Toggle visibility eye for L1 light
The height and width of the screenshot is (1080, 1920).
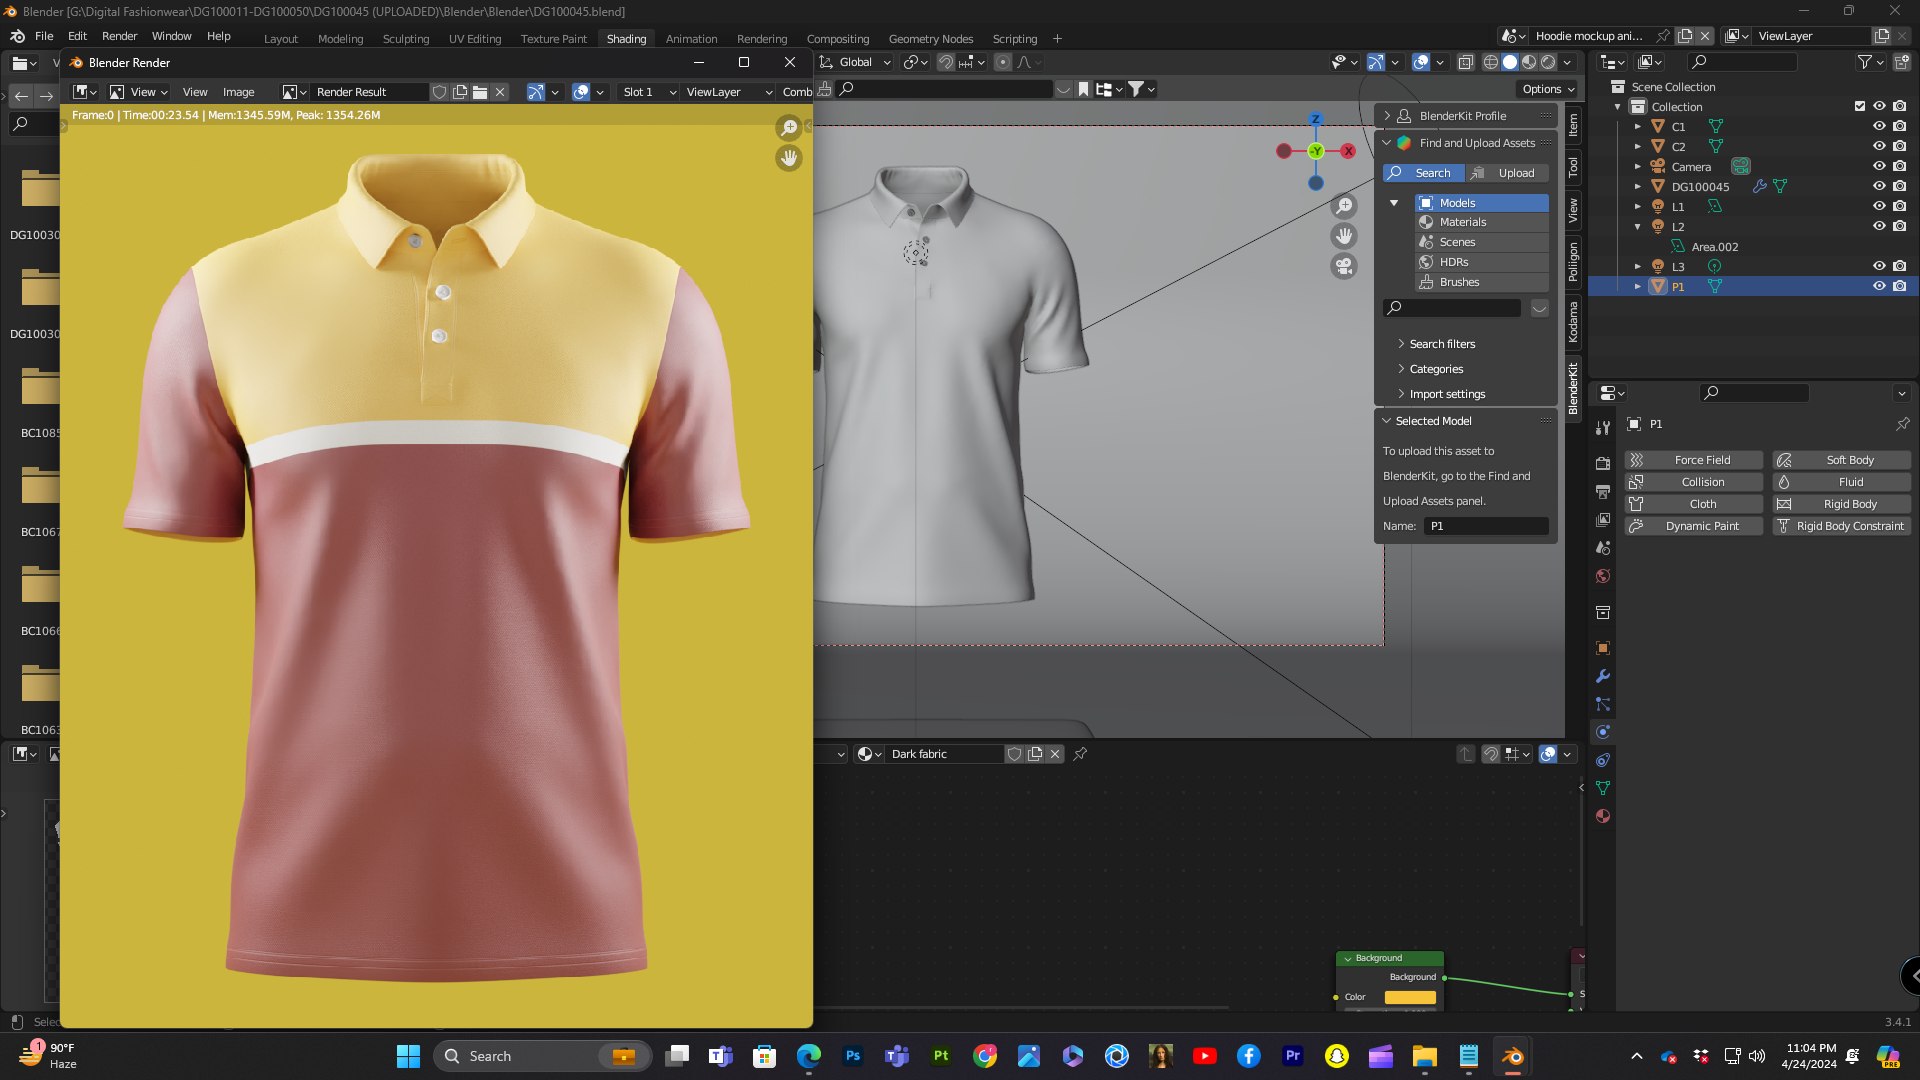(1879, 206)
